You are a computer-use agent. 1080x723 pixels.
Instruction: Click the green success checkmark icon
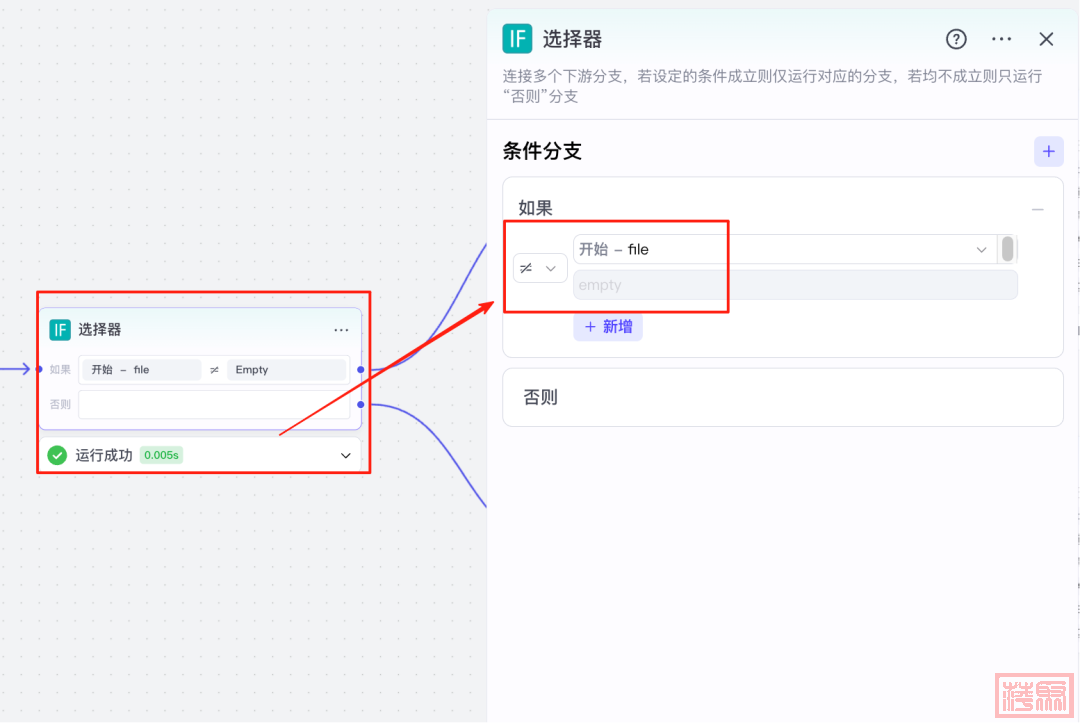pos(57,455)
